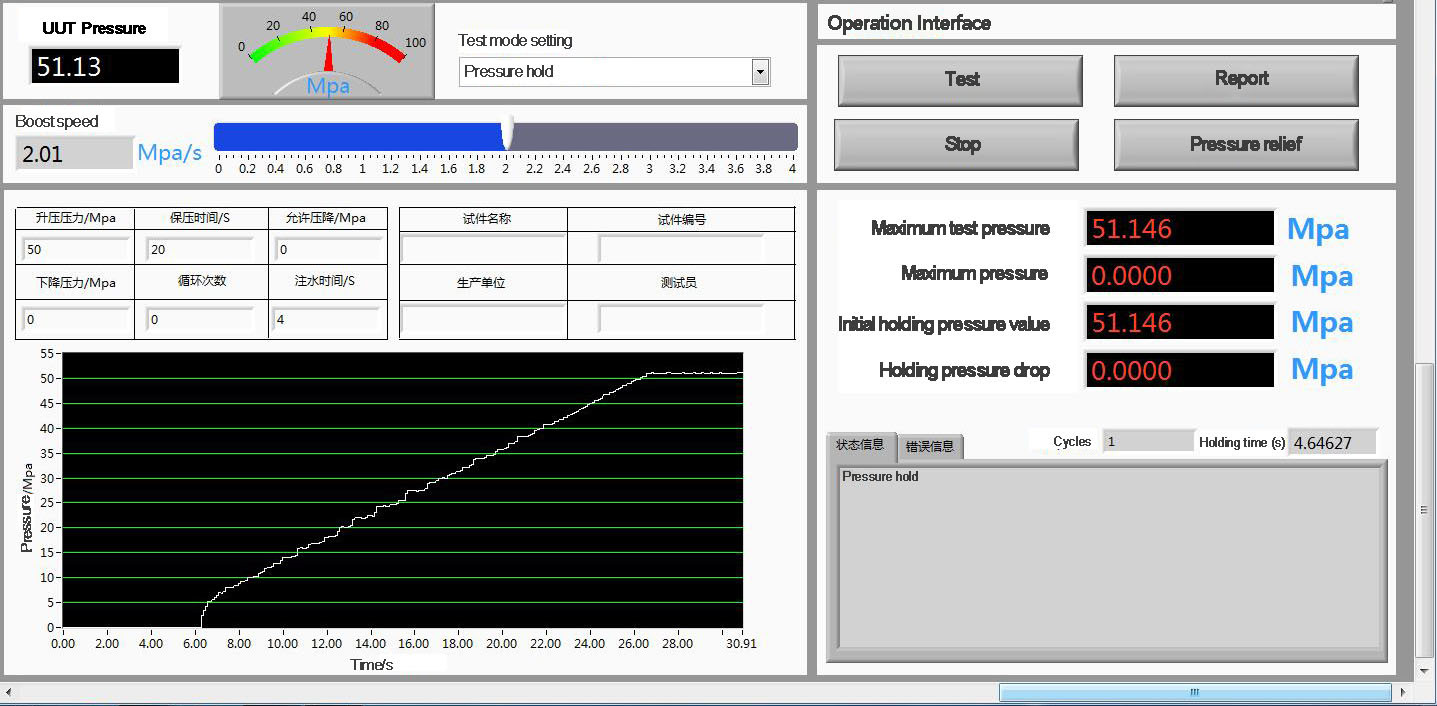The width and height of the screenshot is (1437, 706).
Task: Click the Boost speed slider thumb
Action: [507, 133]
